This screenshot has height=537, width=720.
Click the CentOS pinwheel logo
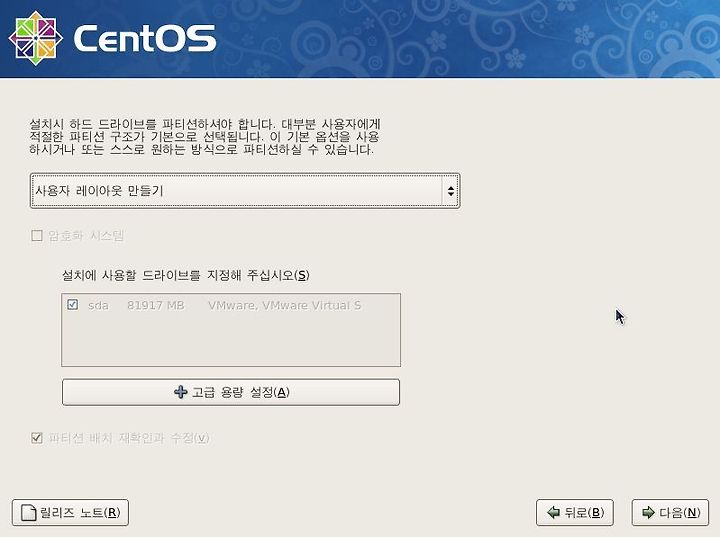point(36,38)
